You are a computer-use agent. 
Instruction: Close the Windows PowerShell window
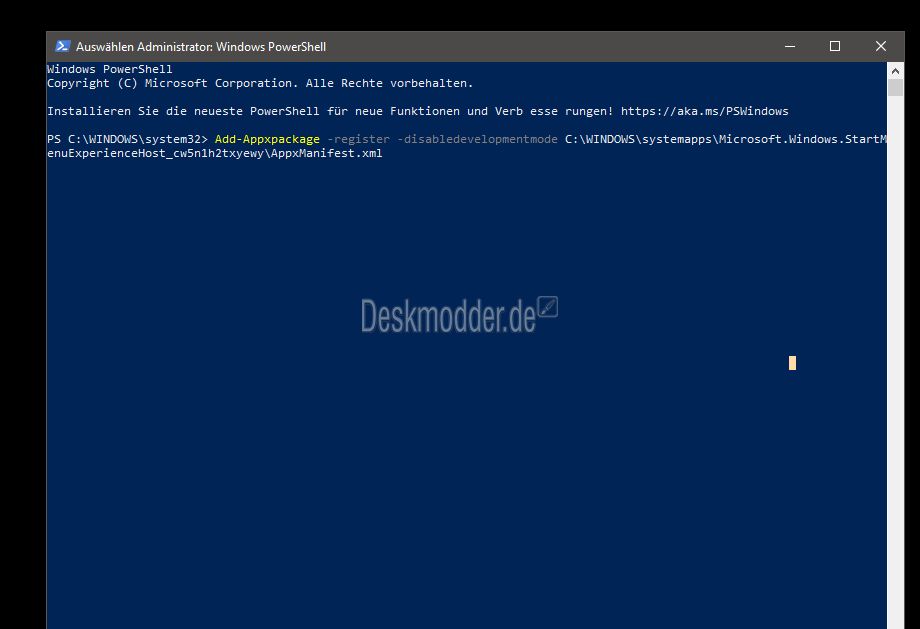coord(881,46)
